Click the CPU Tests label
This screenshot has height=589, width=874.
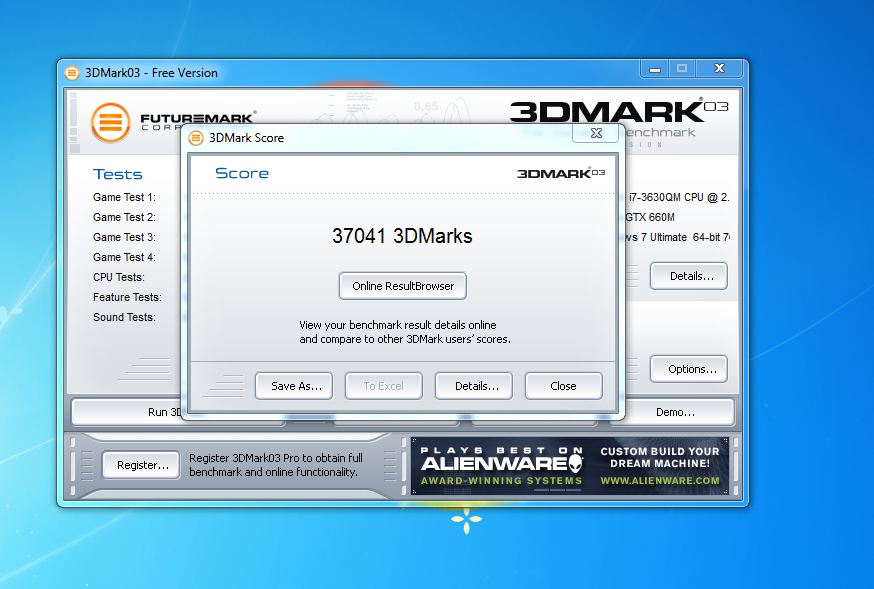119,278
